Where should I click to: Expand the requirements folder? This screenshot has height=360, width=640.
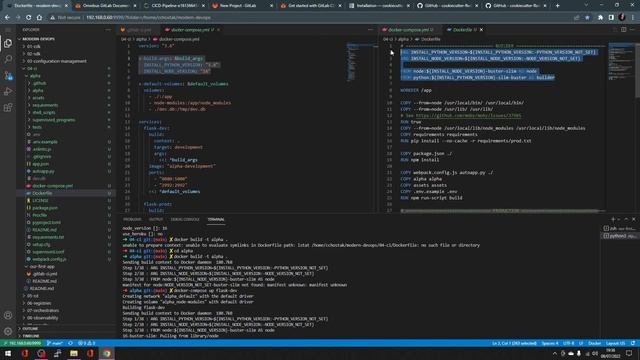[45, 105]
